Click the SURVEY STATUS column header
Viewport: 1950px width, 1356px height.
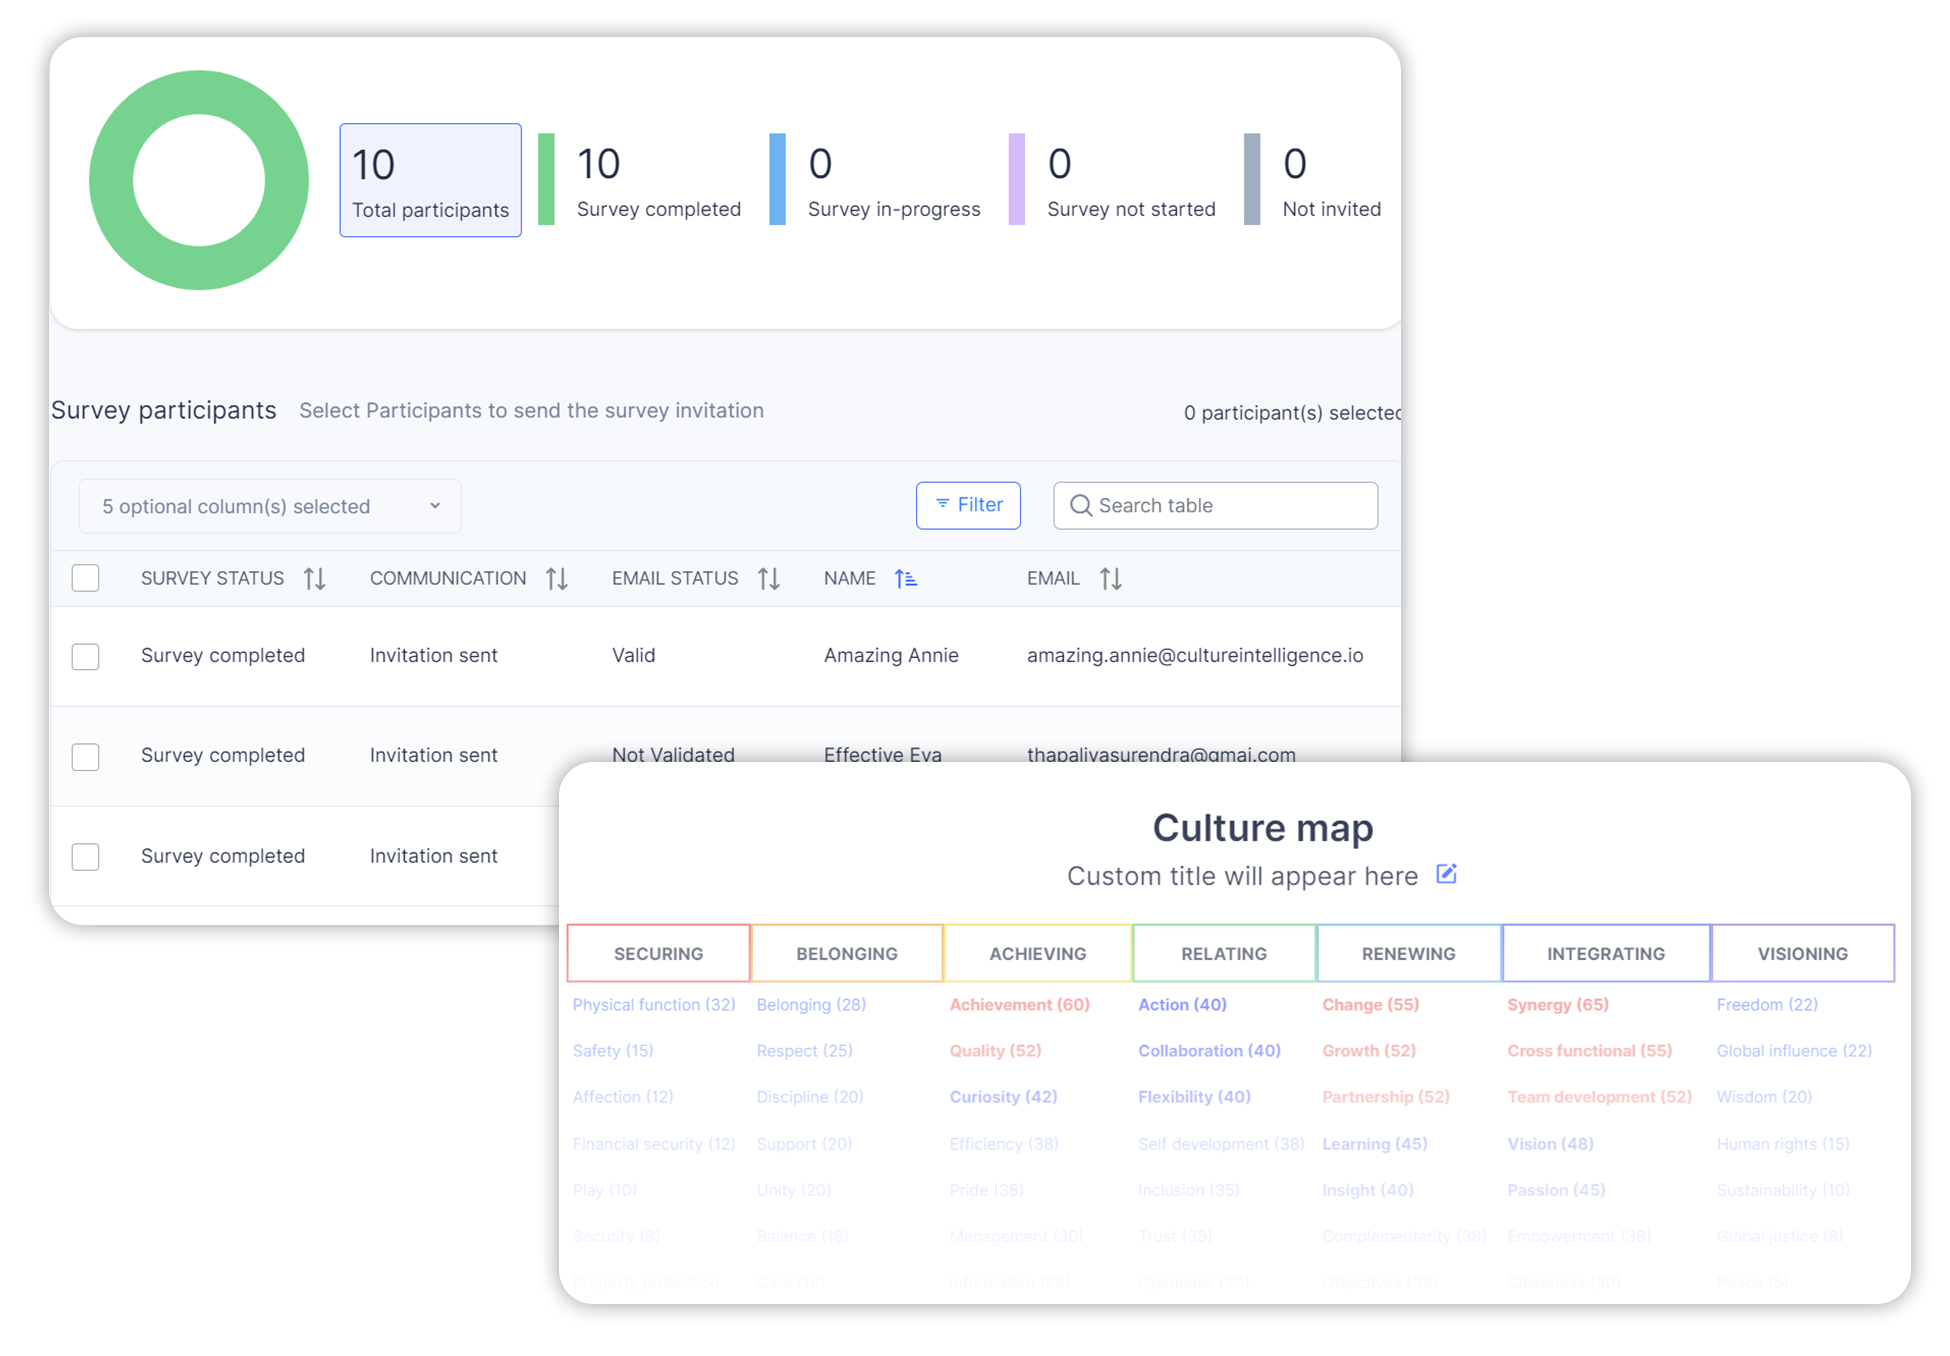click(212, 578)
